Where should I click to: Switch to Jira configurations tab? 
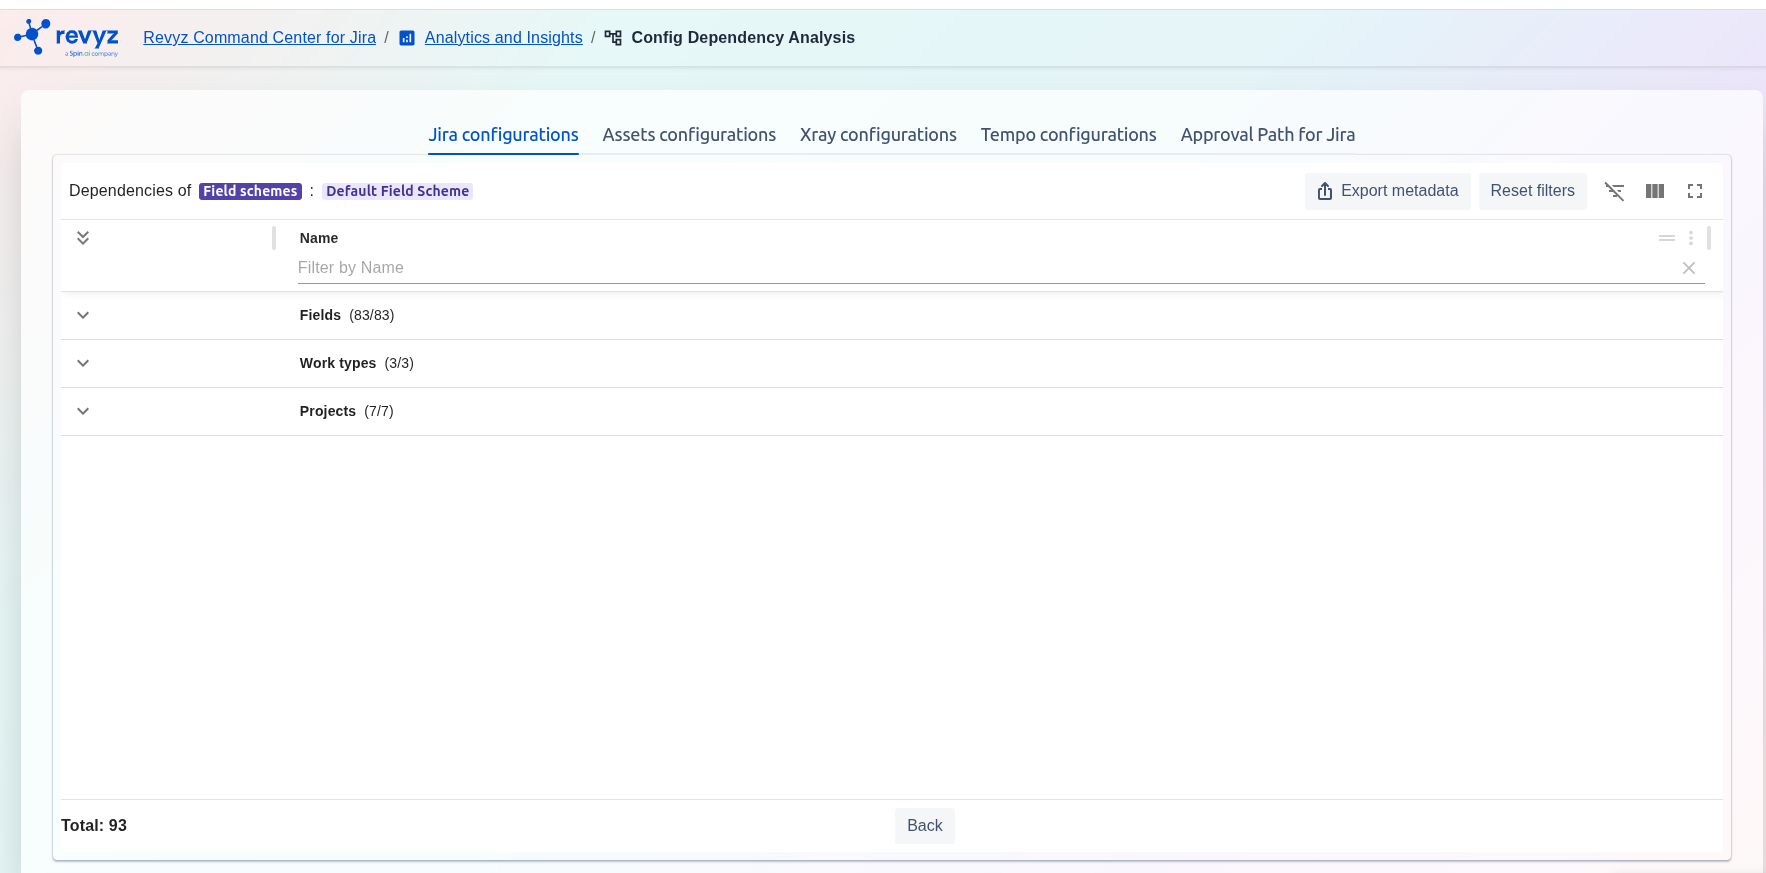503,135
